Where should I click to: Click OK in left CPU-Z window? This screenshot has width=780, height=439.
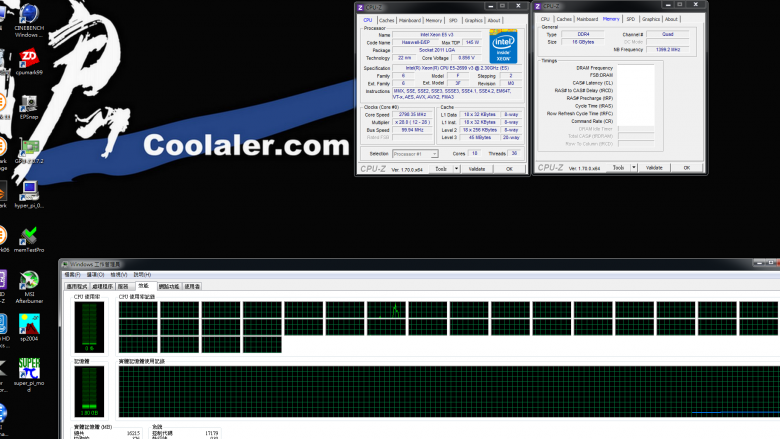pyautogui.click(x=509, y=169)
